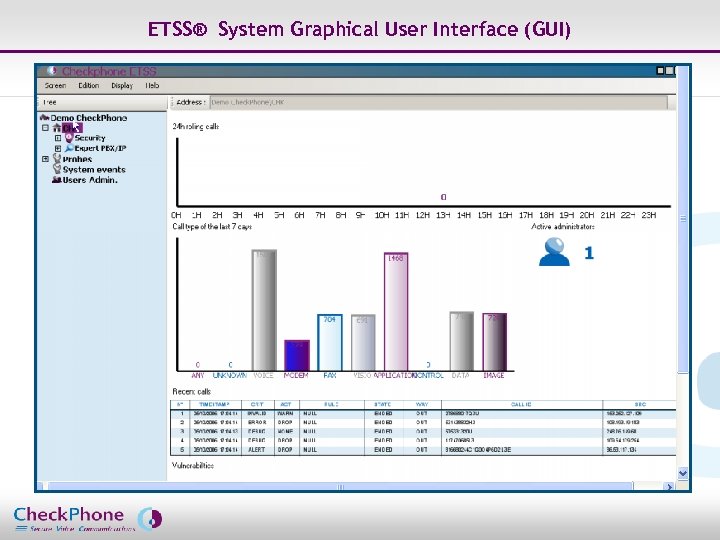Click the vertical scrollbar track

click(683, 421)
